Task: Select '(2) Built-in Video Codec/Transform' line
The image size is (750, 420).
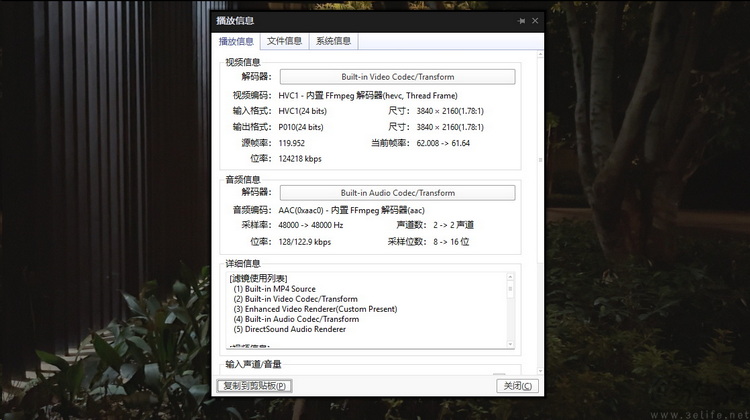Action: coord(296,299)
